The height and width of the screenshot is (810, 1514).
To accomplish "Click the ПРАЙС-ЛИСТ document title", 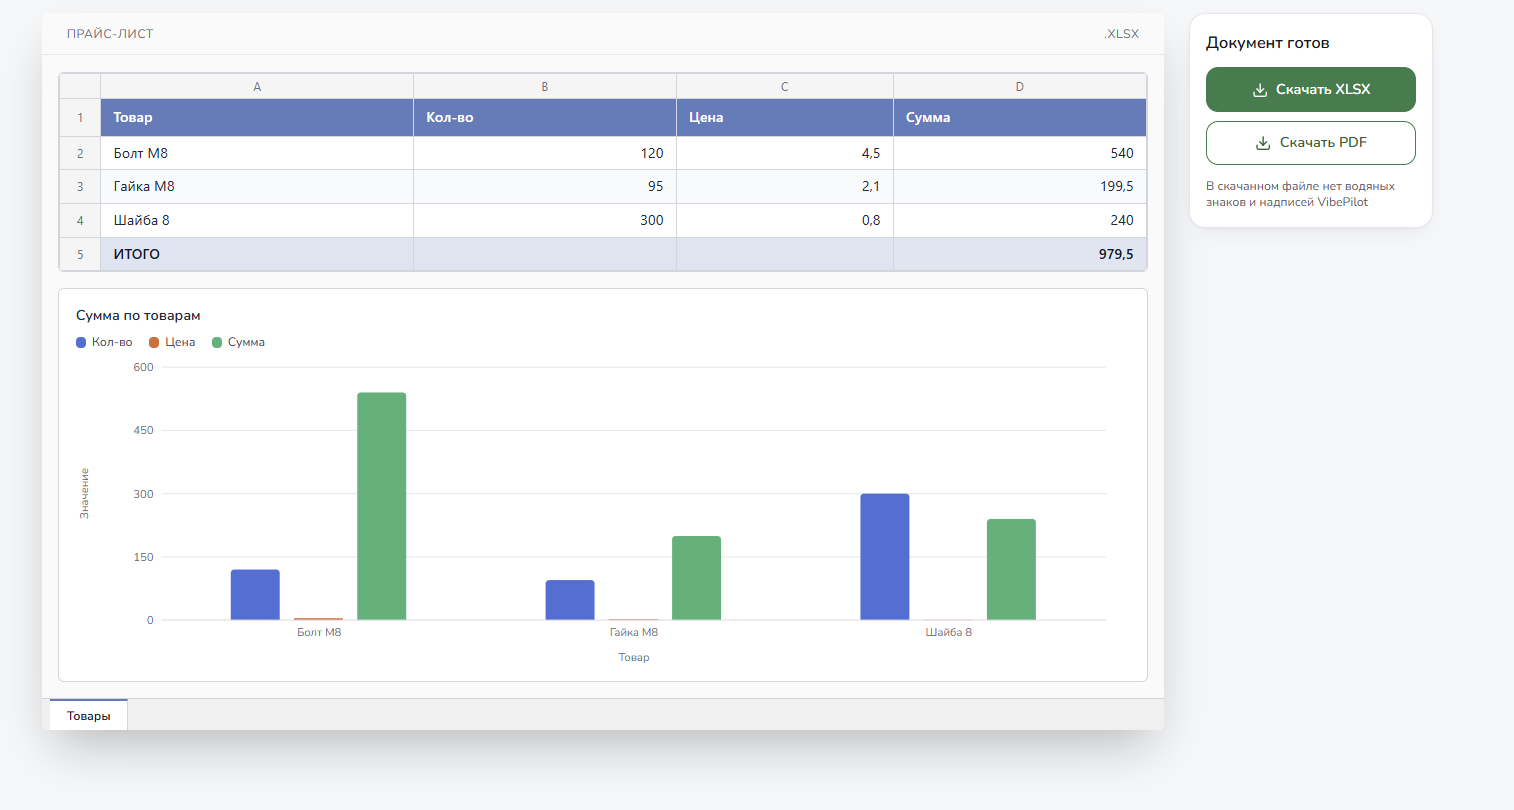I will 110,34.
